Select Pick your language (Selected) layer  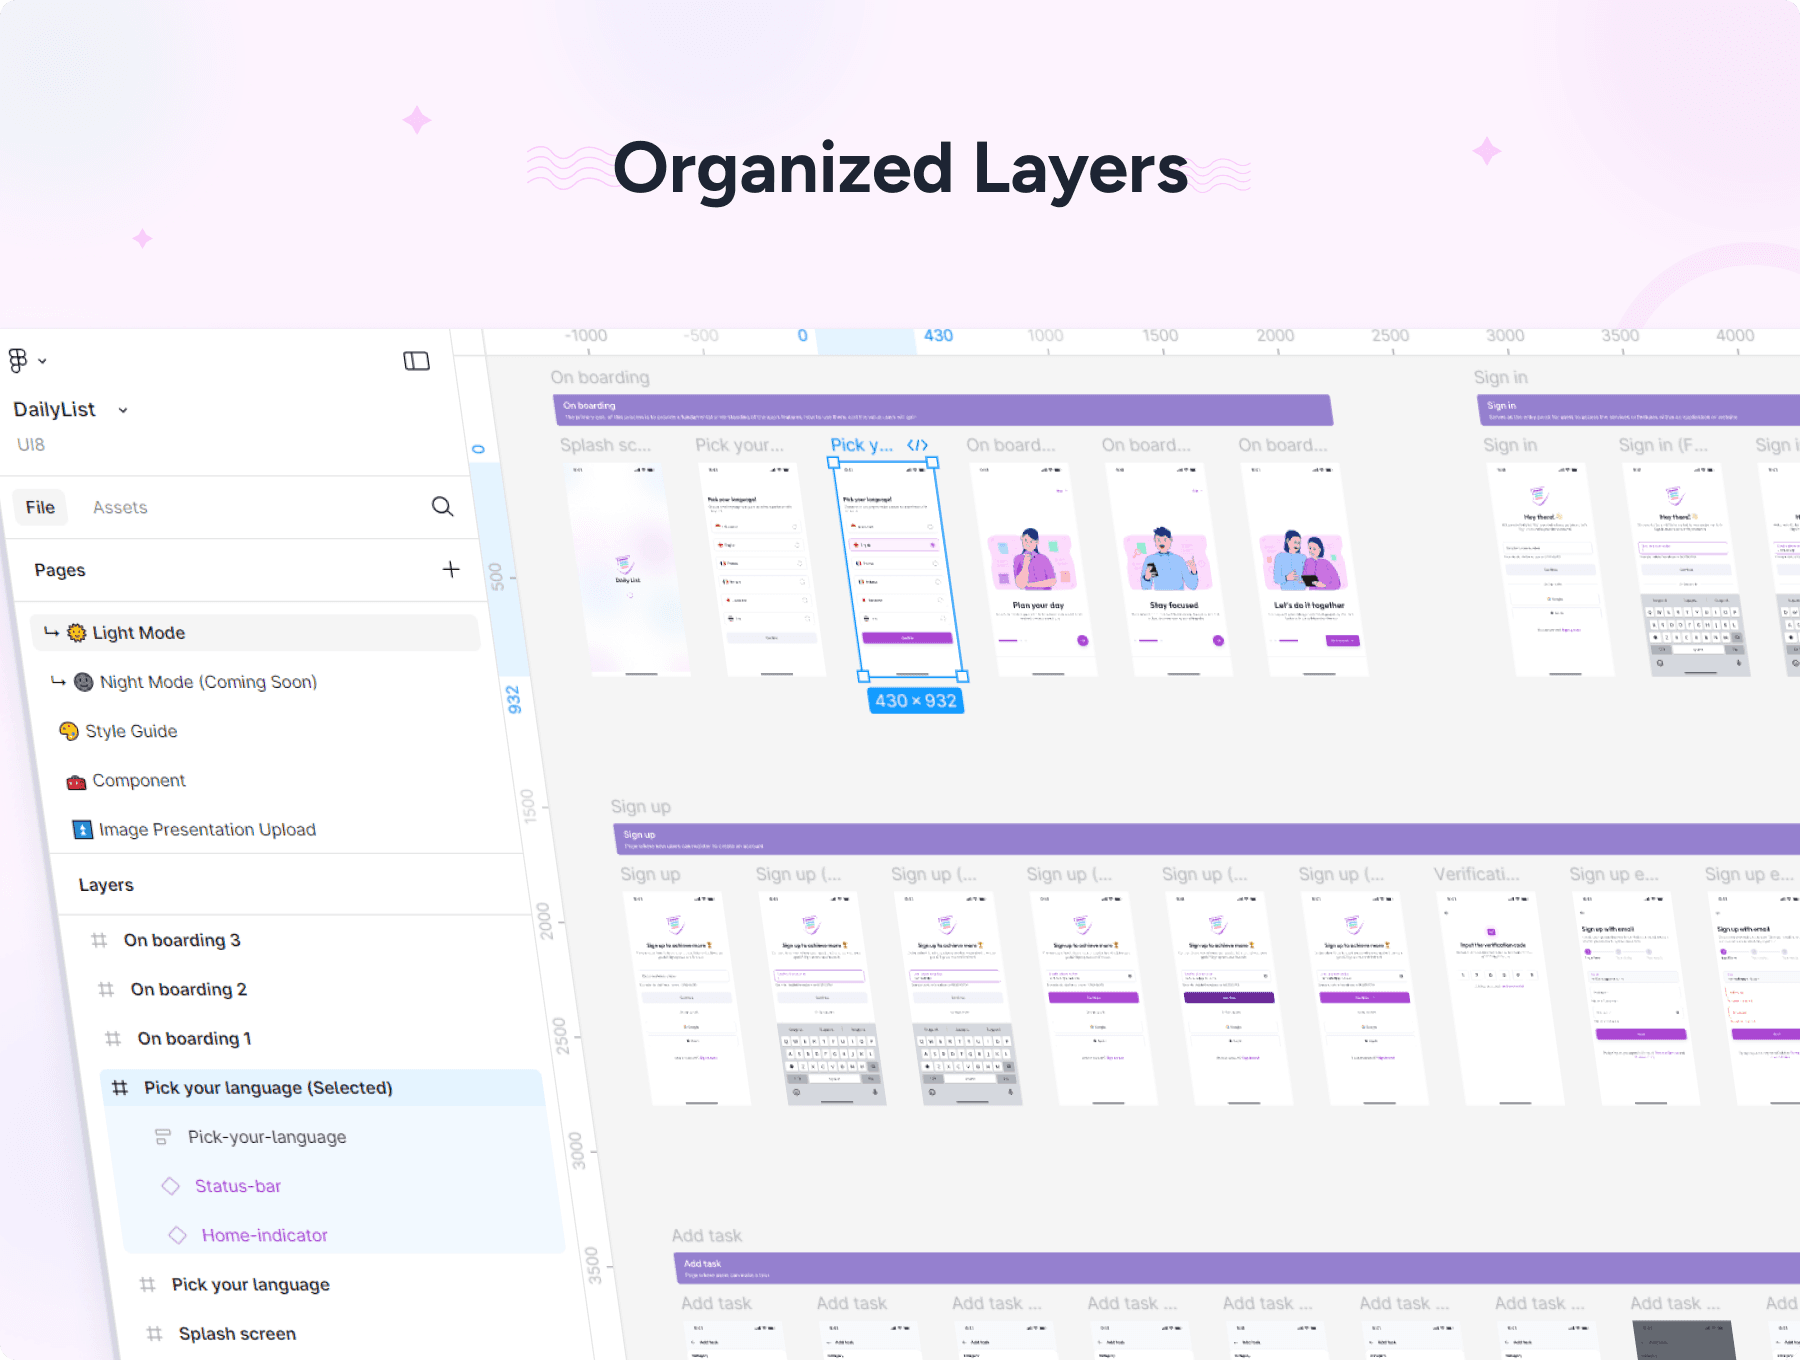click(322, 1088)
